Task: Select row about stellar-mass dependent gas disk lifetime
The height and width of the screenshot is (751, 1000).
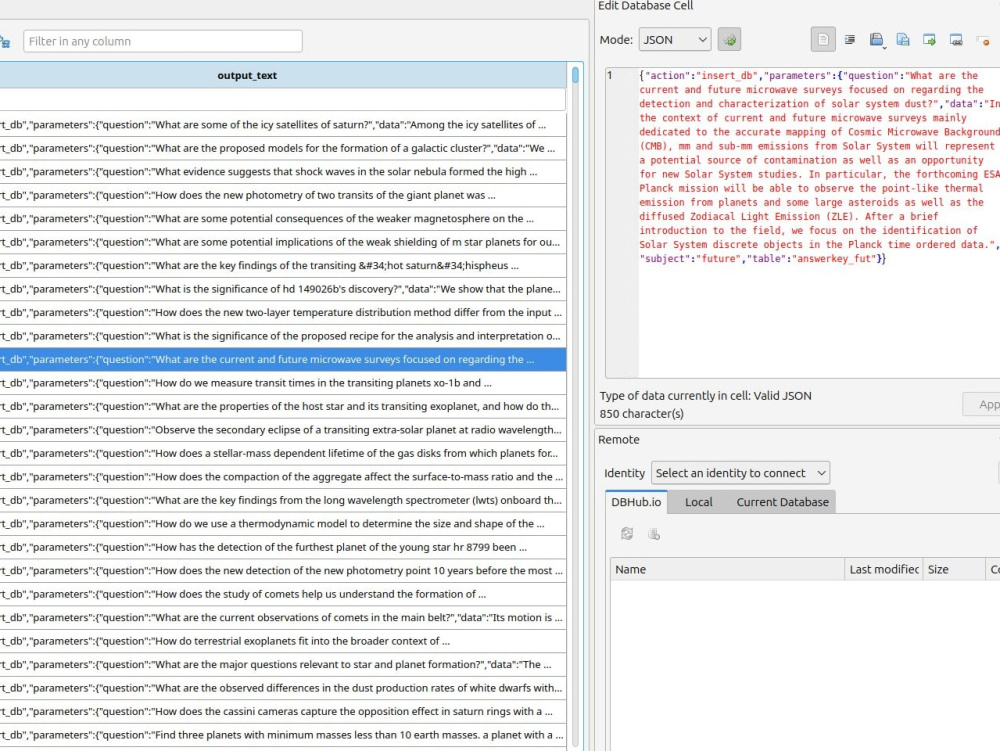Action: [283, 454]
